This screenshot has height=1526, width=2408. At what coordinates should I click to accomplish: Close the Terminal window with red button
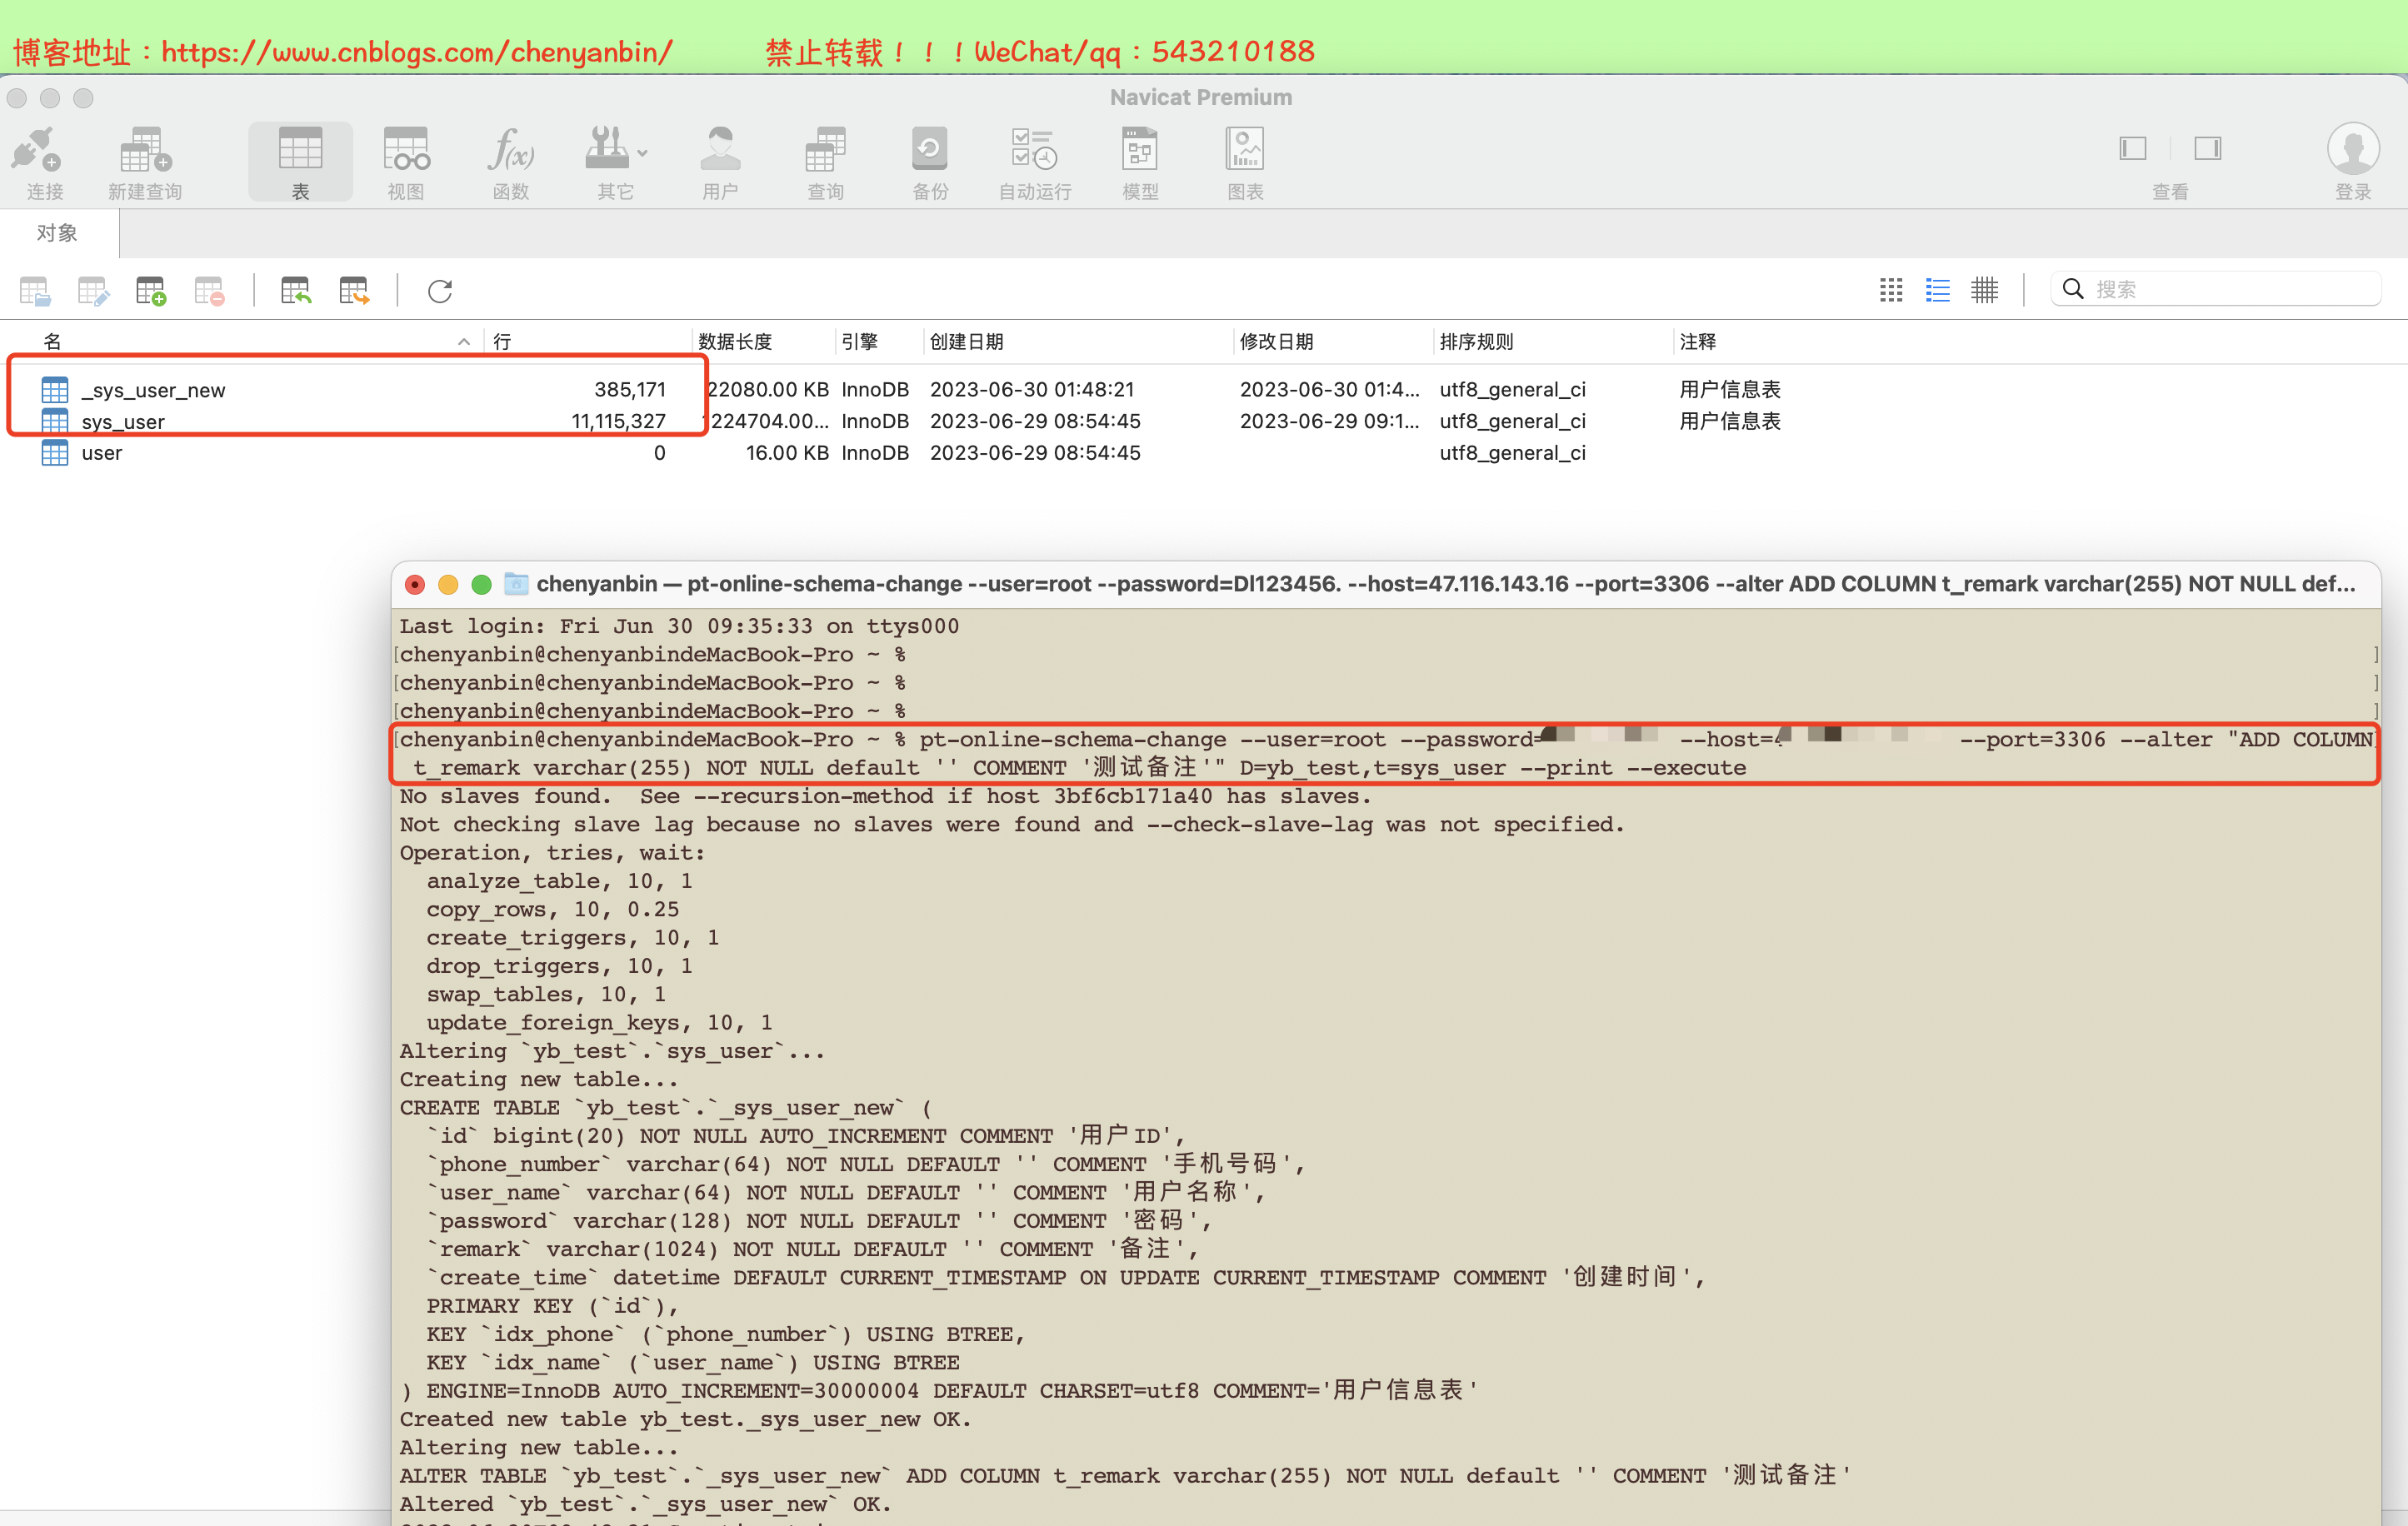pos(415,584)
